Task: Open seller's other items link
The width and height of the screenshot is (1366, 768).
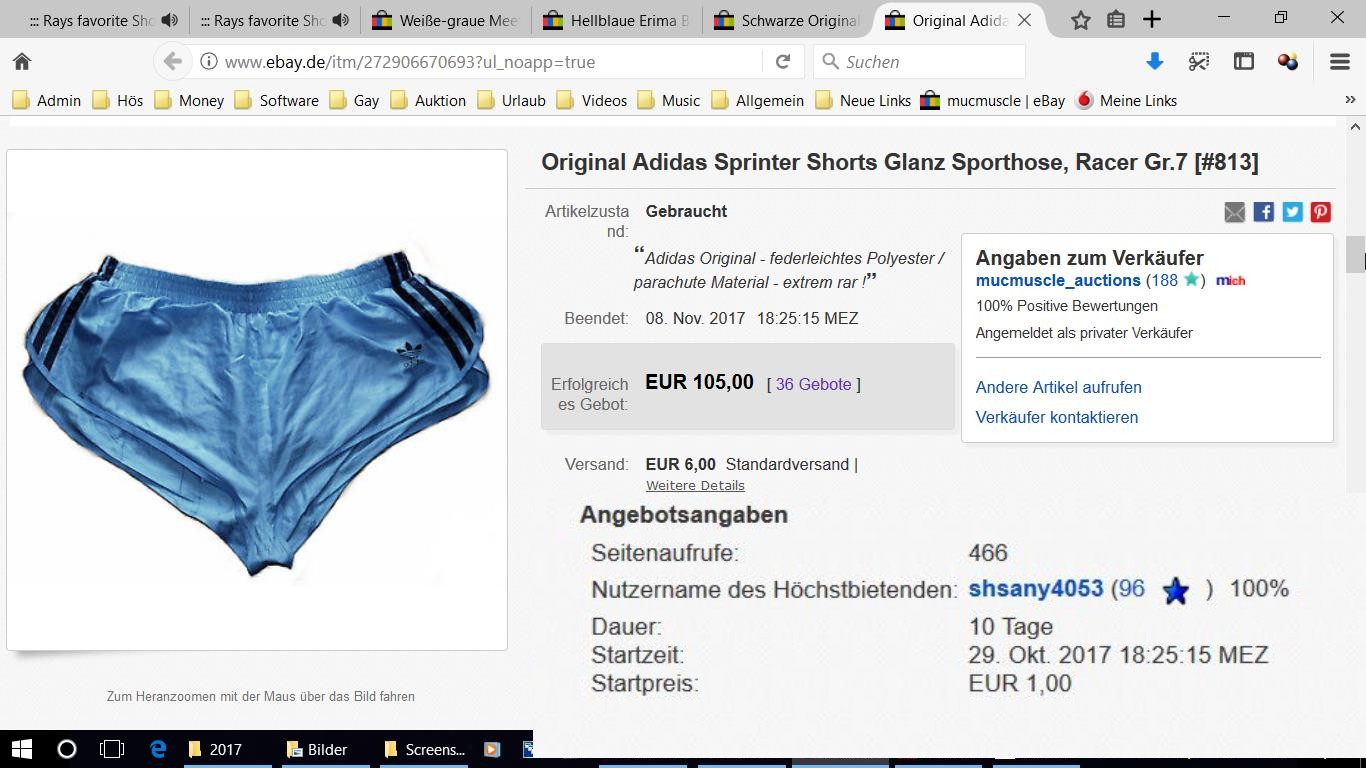Action: click(1058, 387)
